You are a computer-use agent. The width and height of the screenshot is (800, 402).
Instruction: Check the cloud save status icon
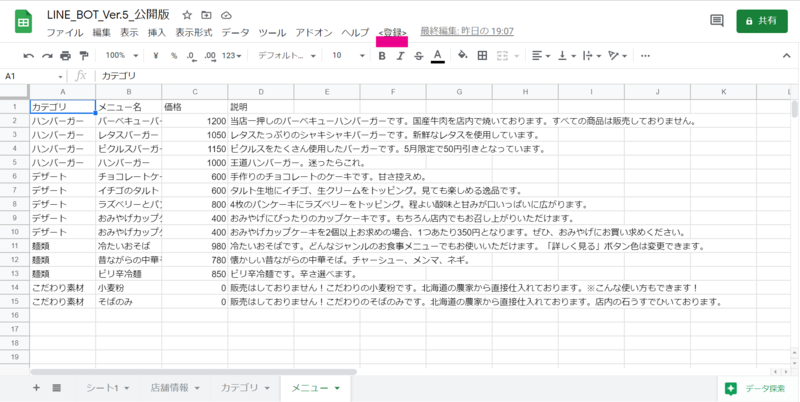click(x=227, y=15)
